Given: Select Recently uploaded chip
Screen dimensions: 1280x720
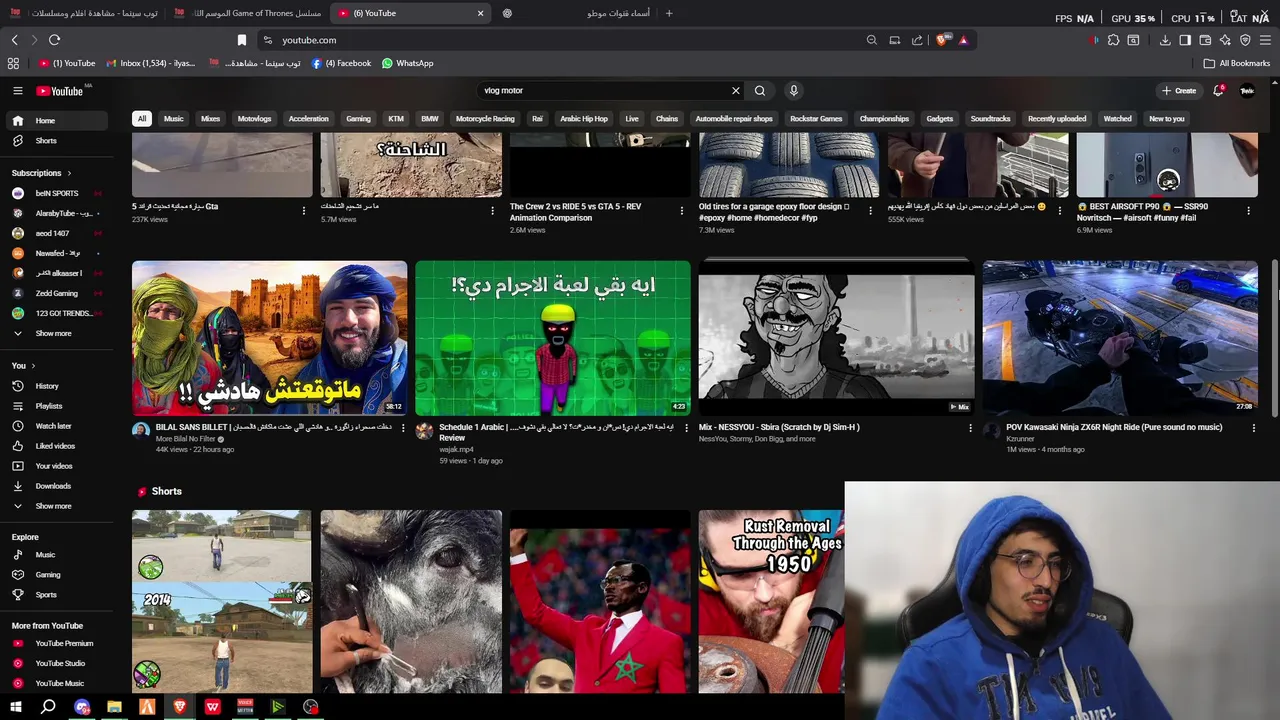Looking at the screenshot, I should click(x=1057, y=119).
